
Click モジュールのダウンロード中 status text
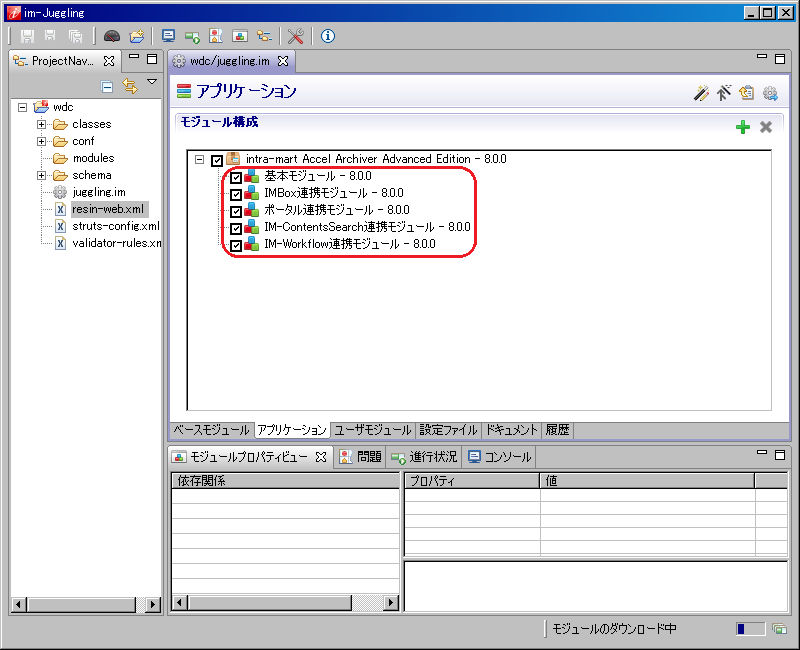point(614,629)
